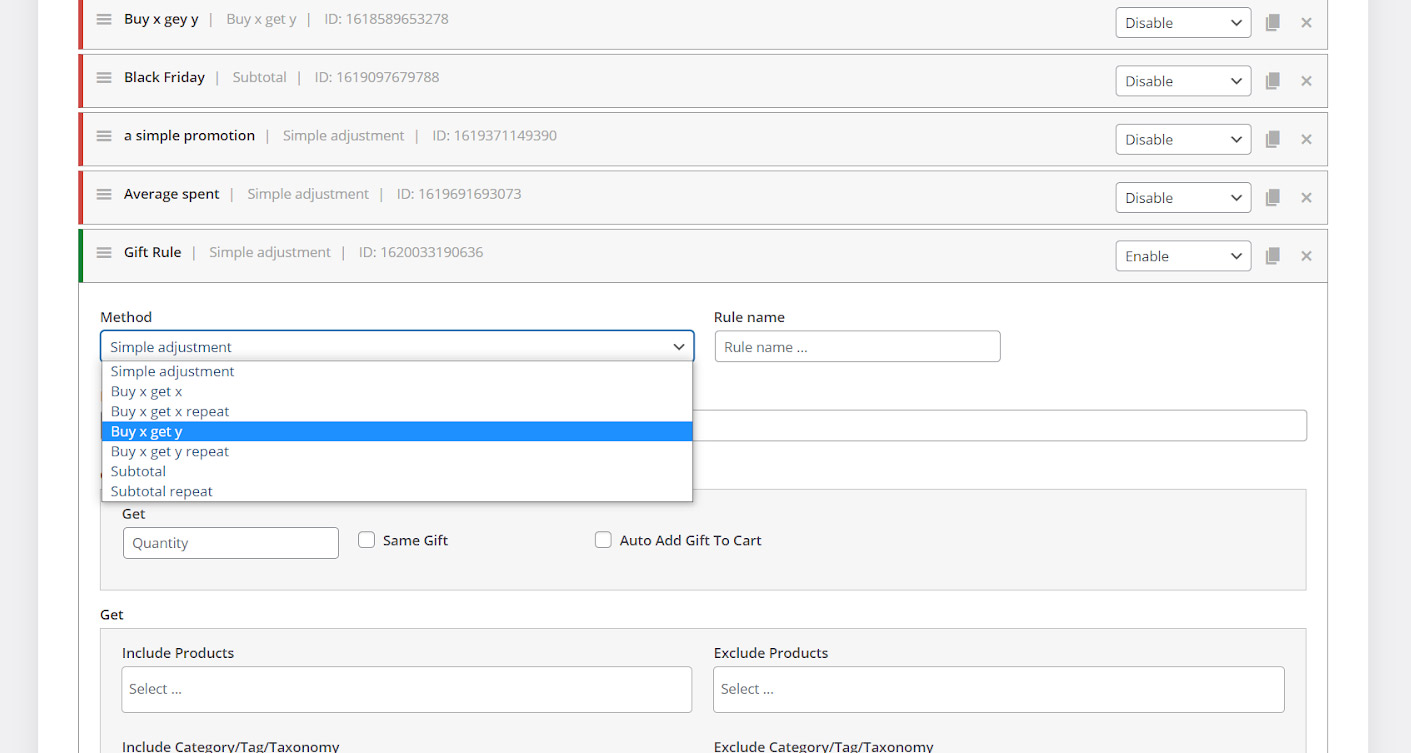Click drag handle of Gift Rule
Image resolution: width=1411 pixels, height=753 pixels.
click(104, 253)
